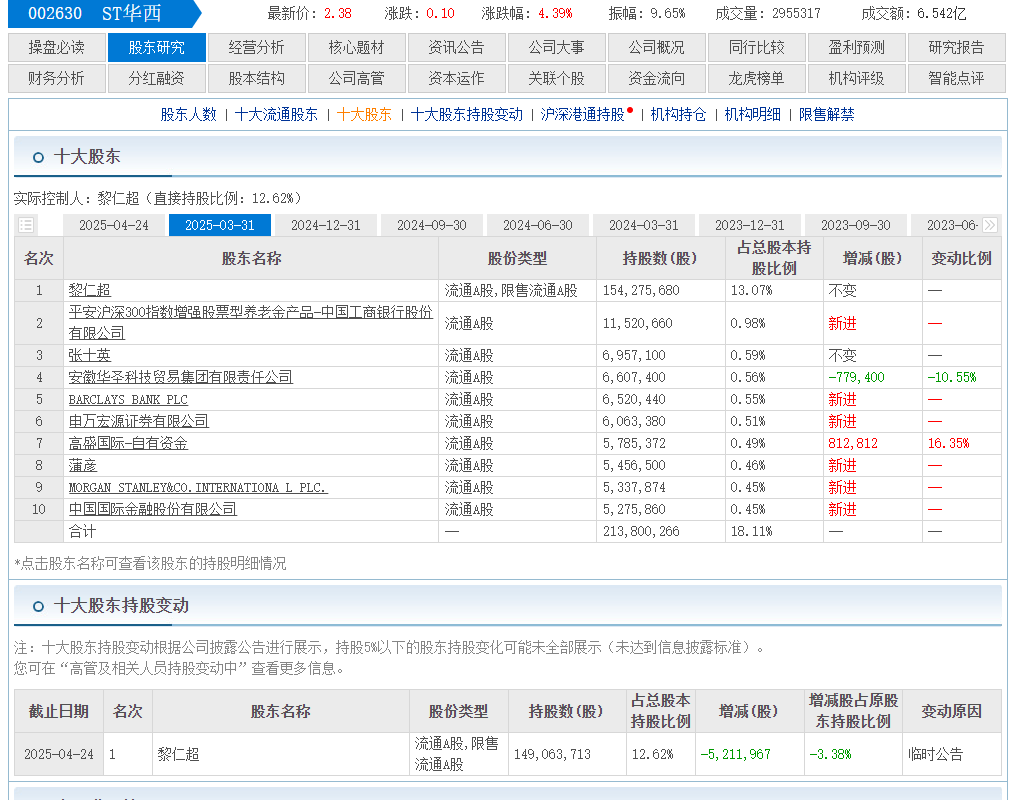Select the 2025-04-24 date tab

click(113, 225)
